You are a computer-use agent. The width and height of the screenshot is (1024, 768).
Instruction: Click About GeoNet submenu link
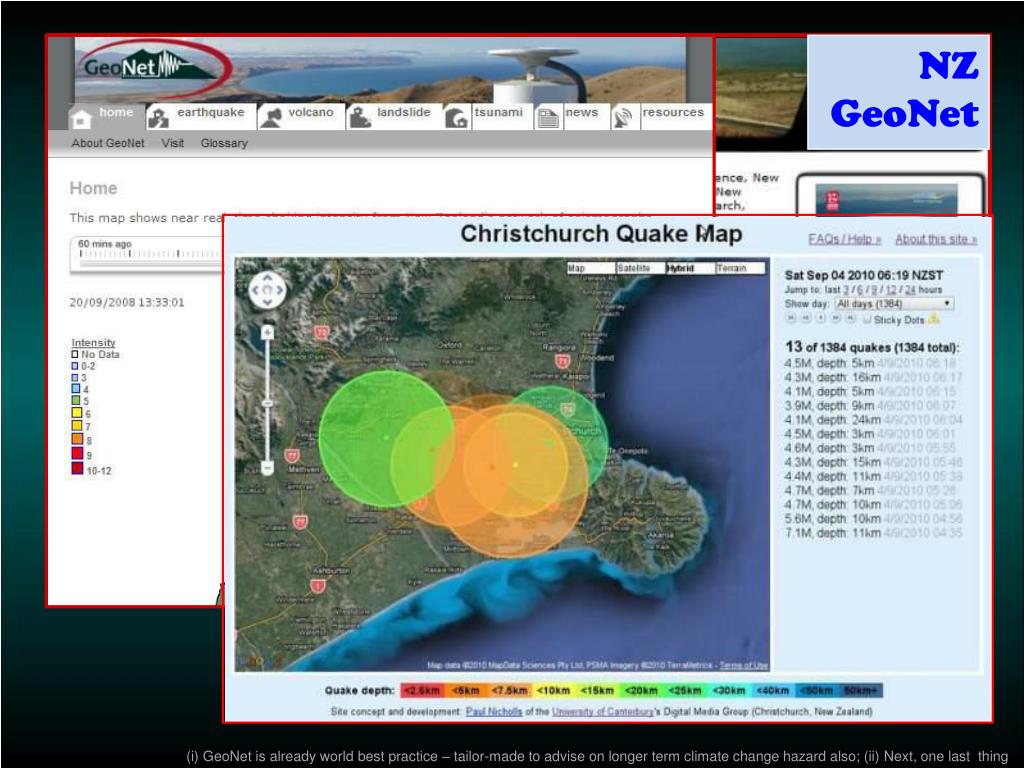coord(108,143)
